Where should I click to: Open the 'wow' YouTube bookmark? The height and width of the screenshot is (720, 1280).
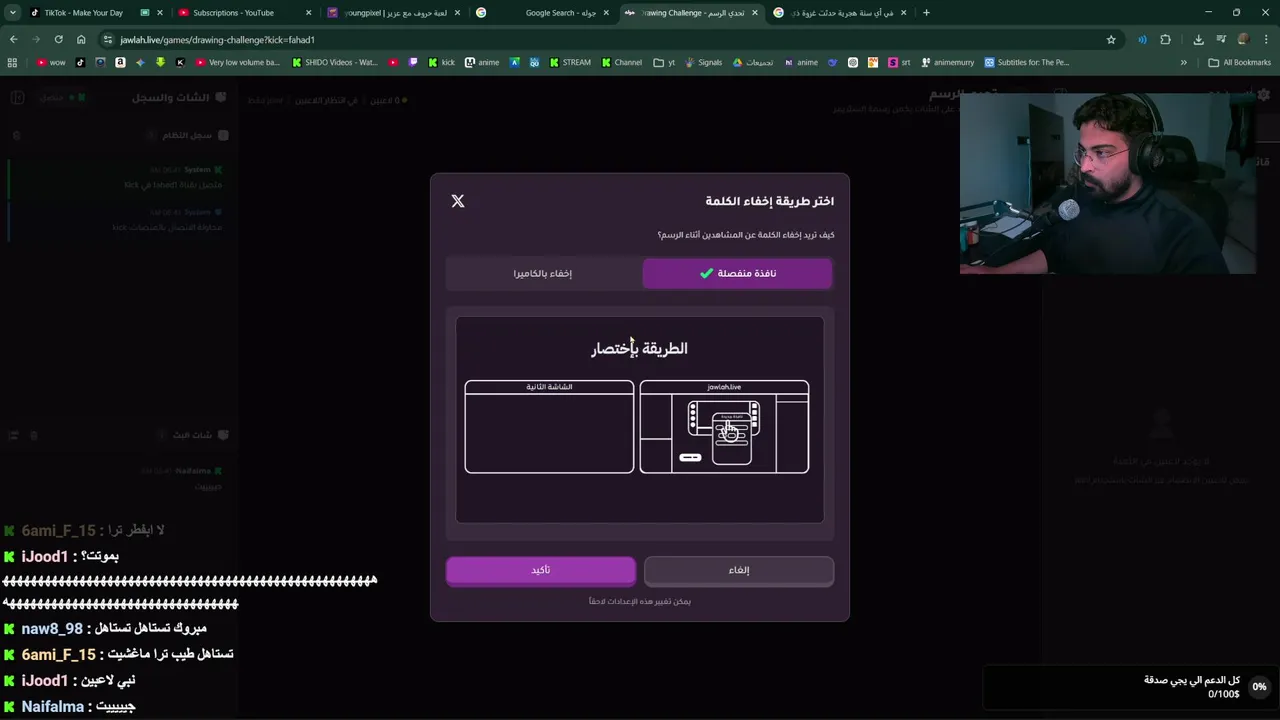pos(50,62)
